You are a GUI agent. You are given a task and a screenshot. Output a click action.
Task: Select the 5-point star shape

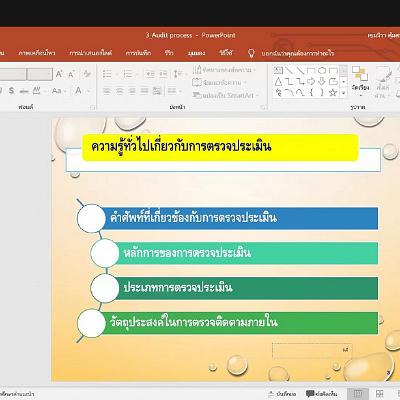coord(333,92)
